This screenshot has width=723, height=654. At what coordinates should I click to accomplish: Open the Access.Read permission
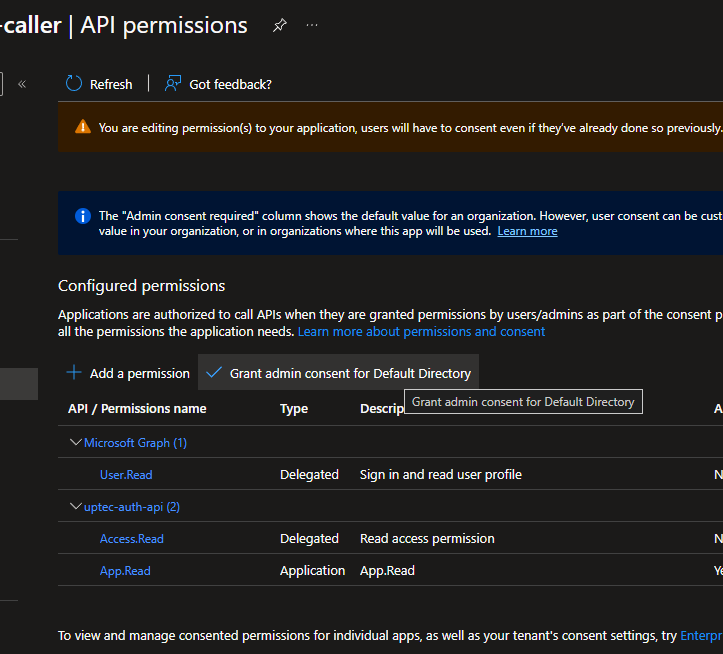131,538
